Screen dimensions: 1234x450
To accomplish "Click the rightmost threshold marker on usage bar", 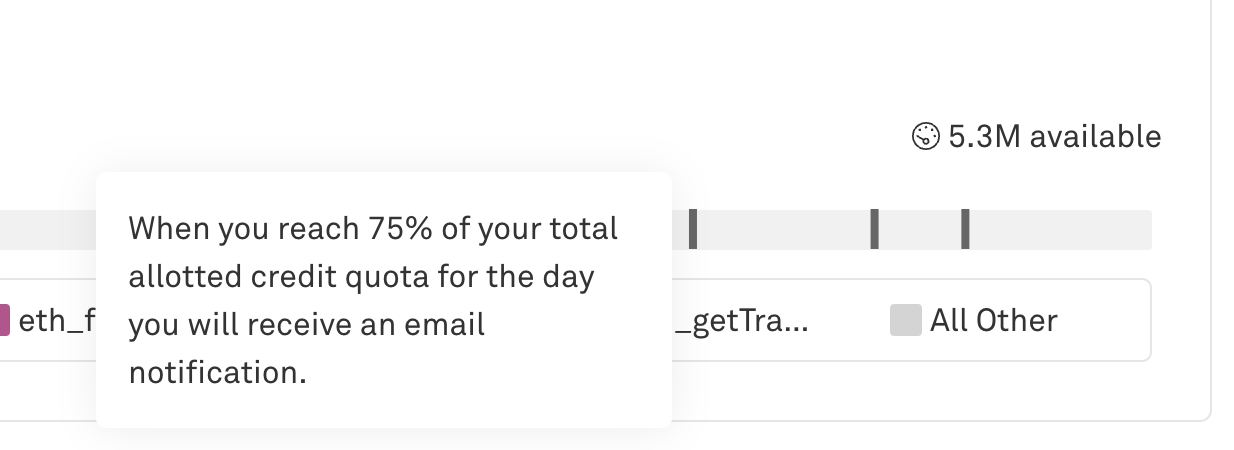I will [x=965, y=229].
